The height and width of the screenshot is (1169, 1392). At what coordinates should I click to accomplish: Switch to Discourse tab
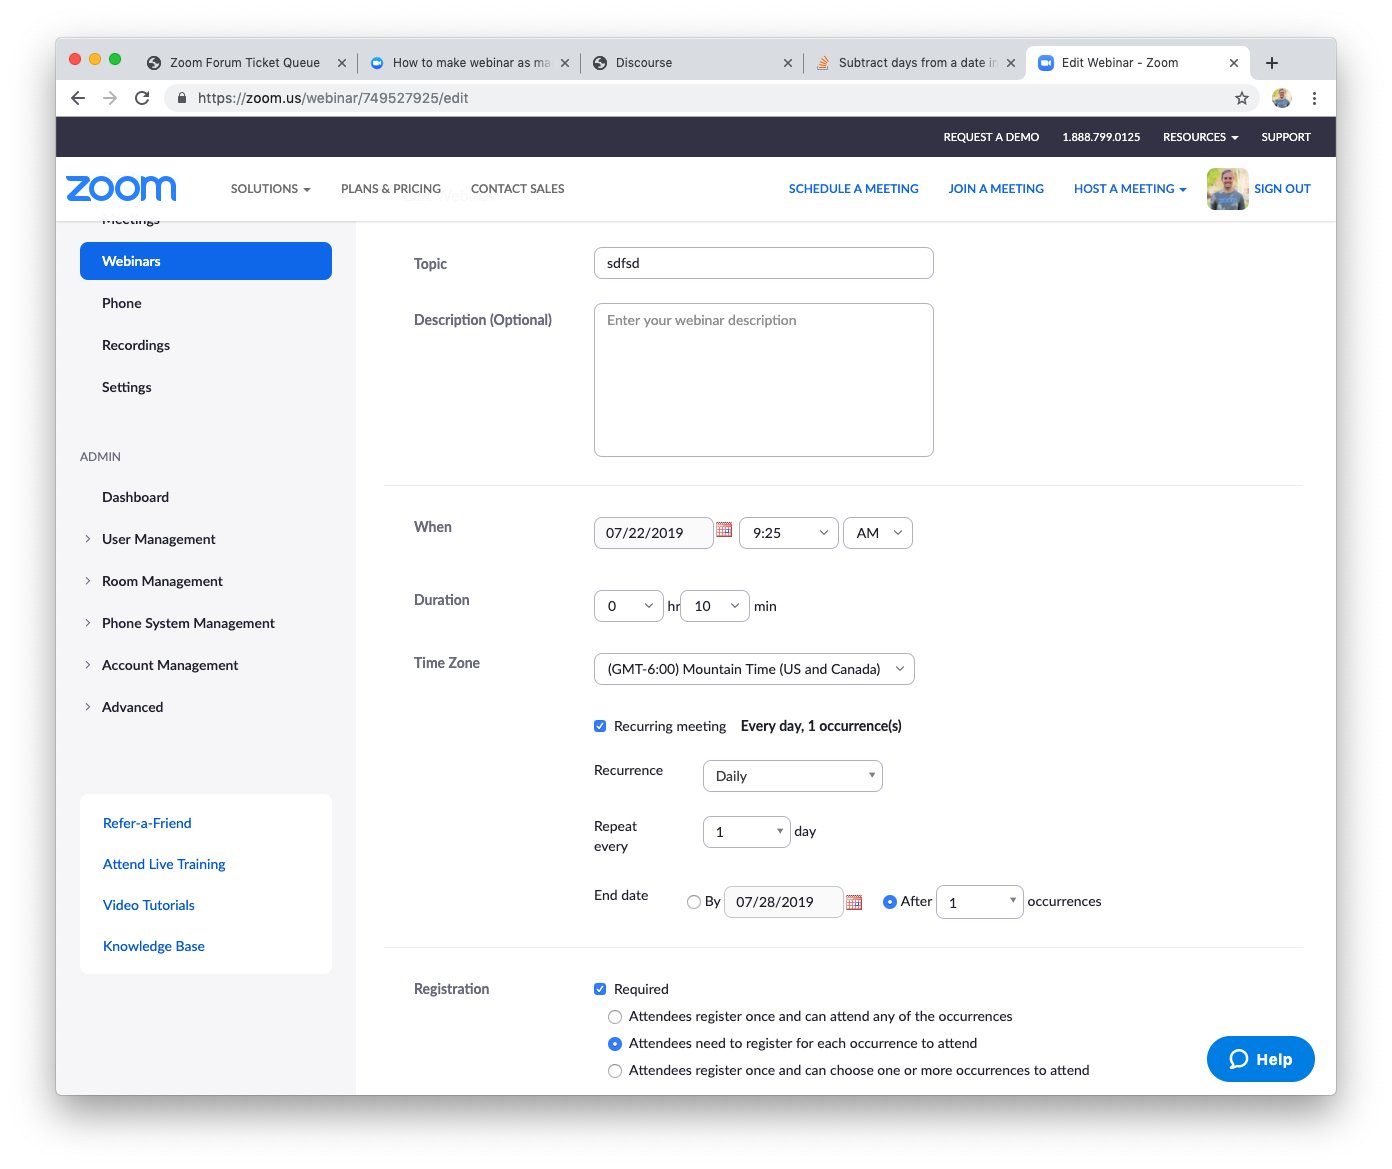692,63
